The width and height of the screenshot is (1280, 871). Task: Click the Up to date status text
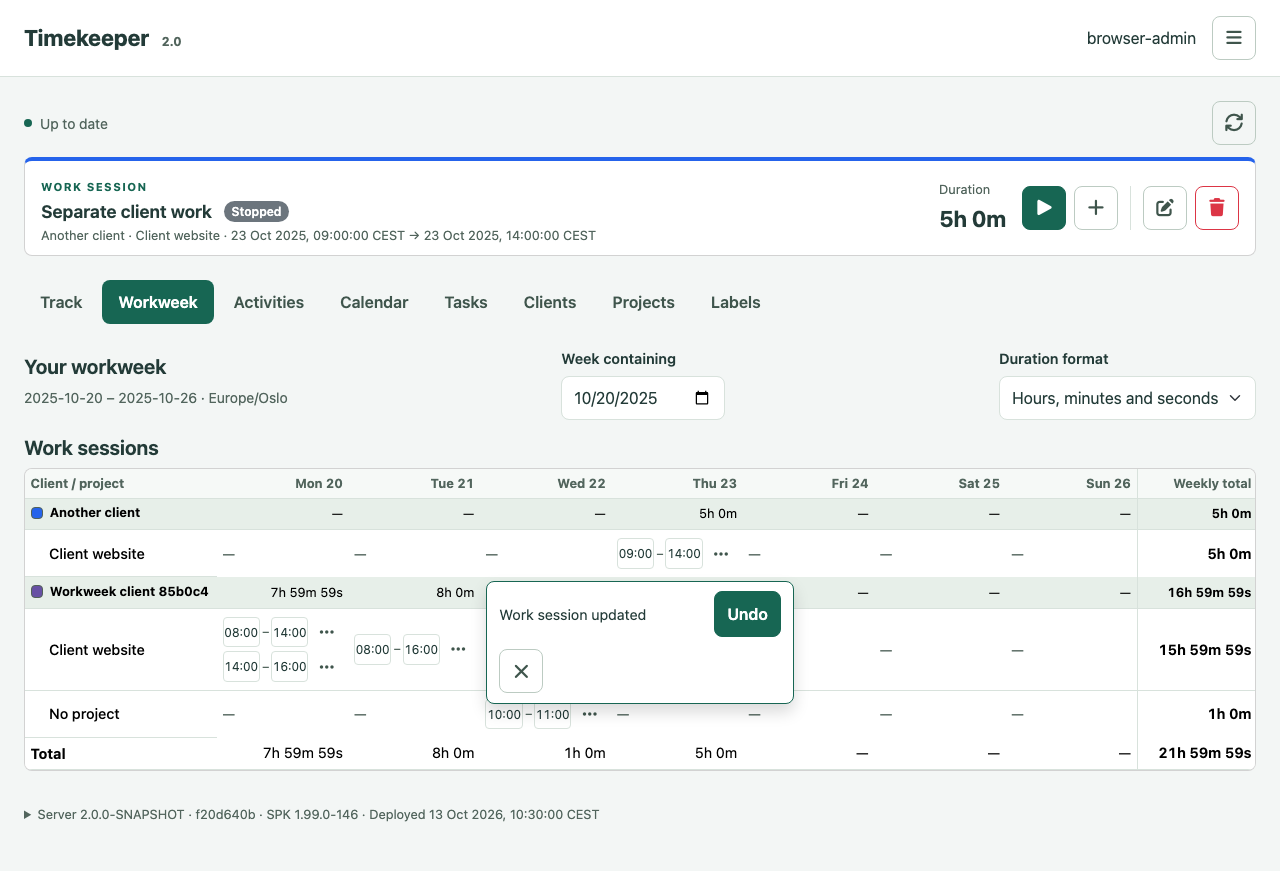point(74,124)
